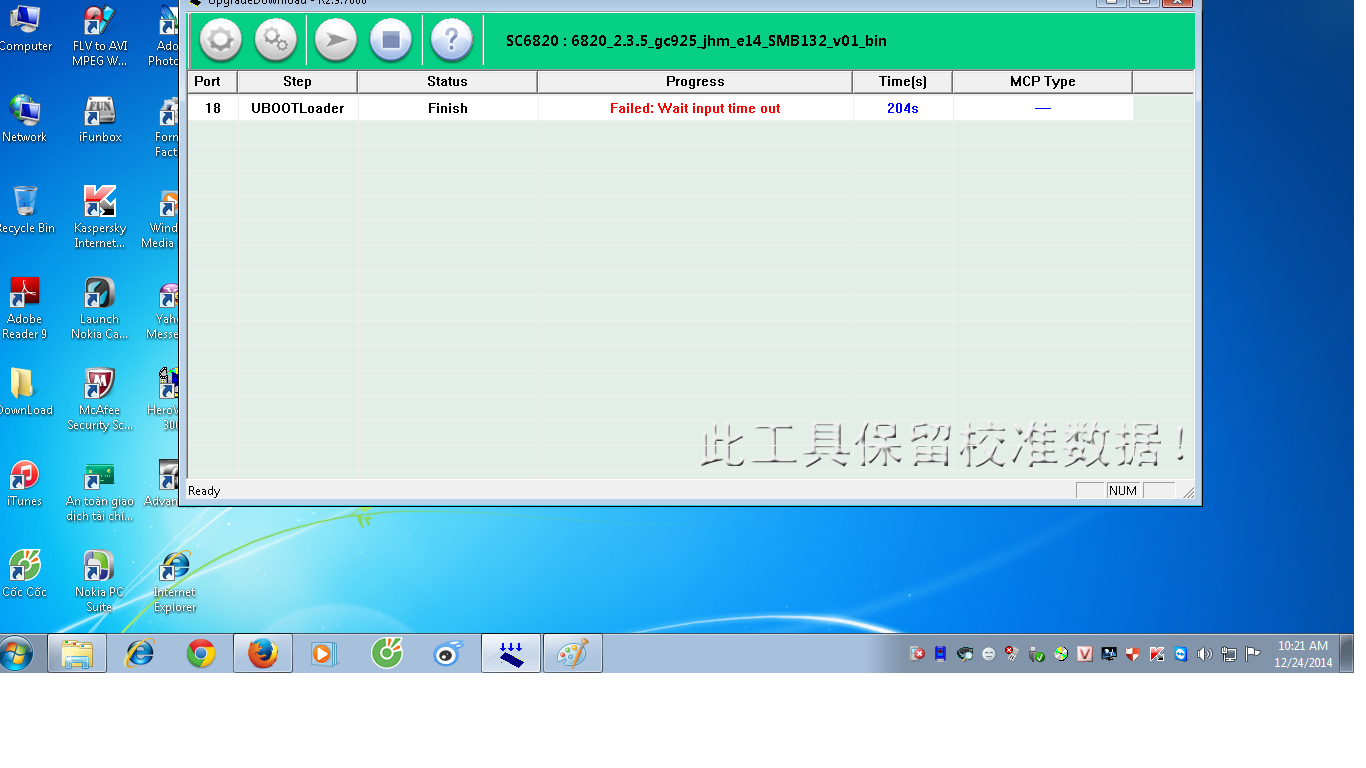This screenshot has width=1366, height=768.
Task: Select FLV to AVI MPEG desktop shortcut
Action: coord(100,36)
